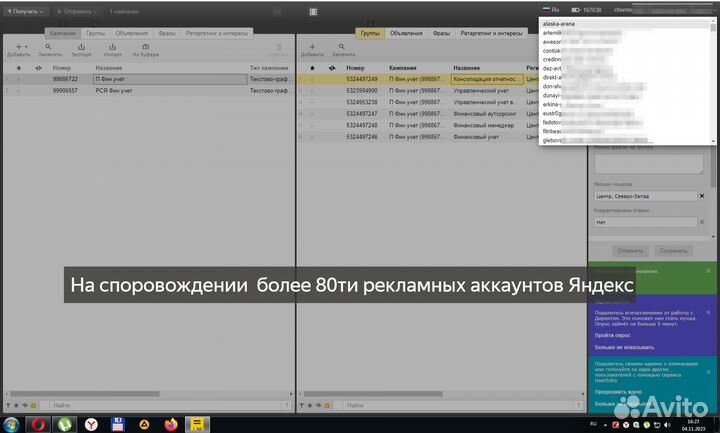Click status arrows column header in campaigns table

39,68
